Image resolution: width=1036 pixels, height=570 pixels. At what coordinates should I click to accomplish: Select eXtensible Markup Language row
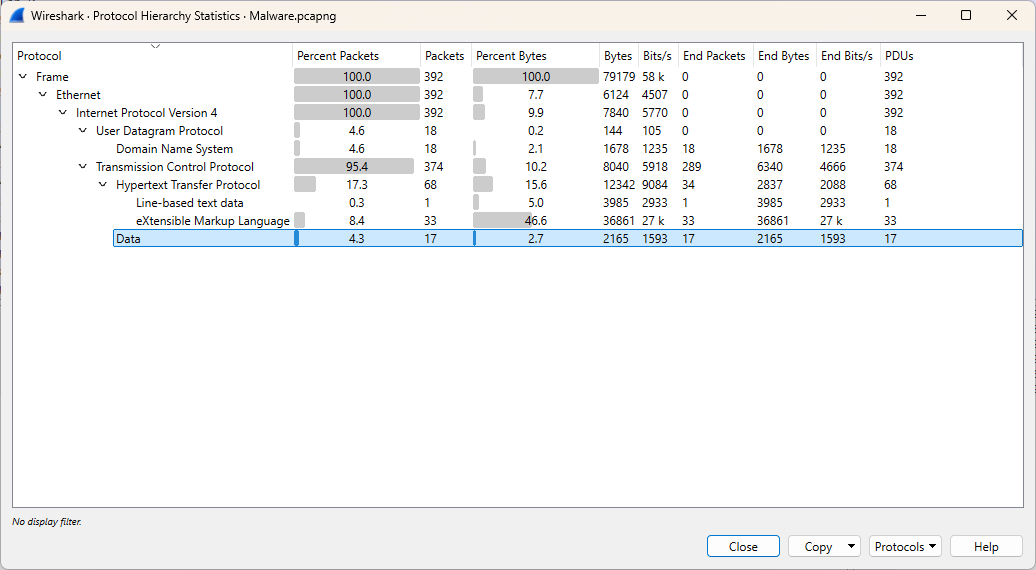[x=518, y=221]
